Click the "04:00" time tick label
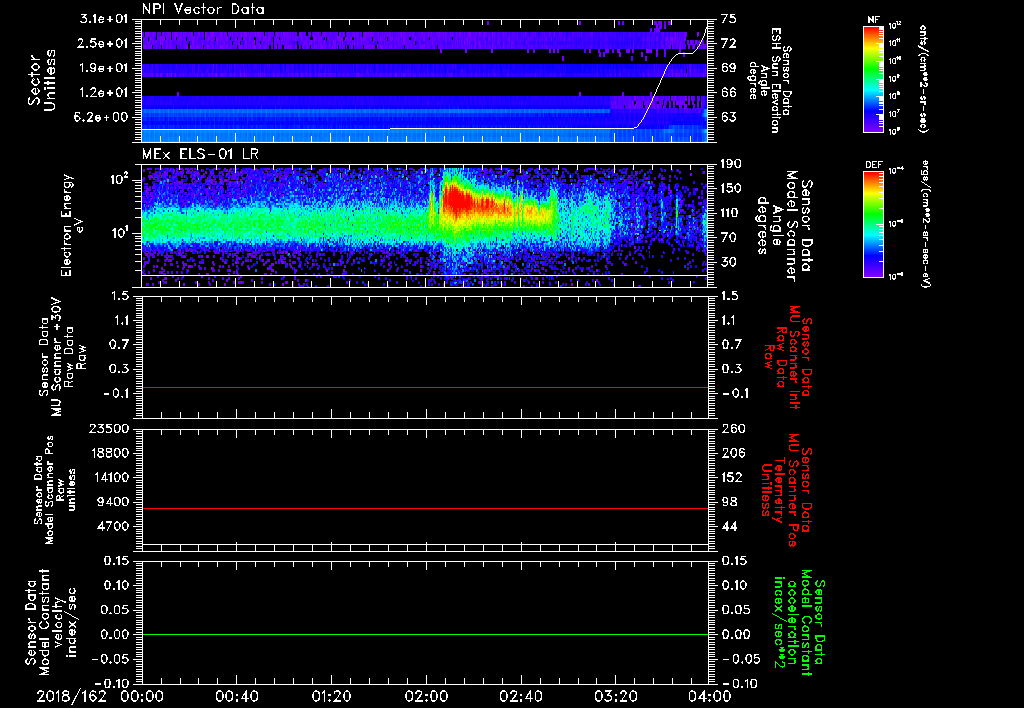Screen dimensions: 1024x708 click(710, 697)
